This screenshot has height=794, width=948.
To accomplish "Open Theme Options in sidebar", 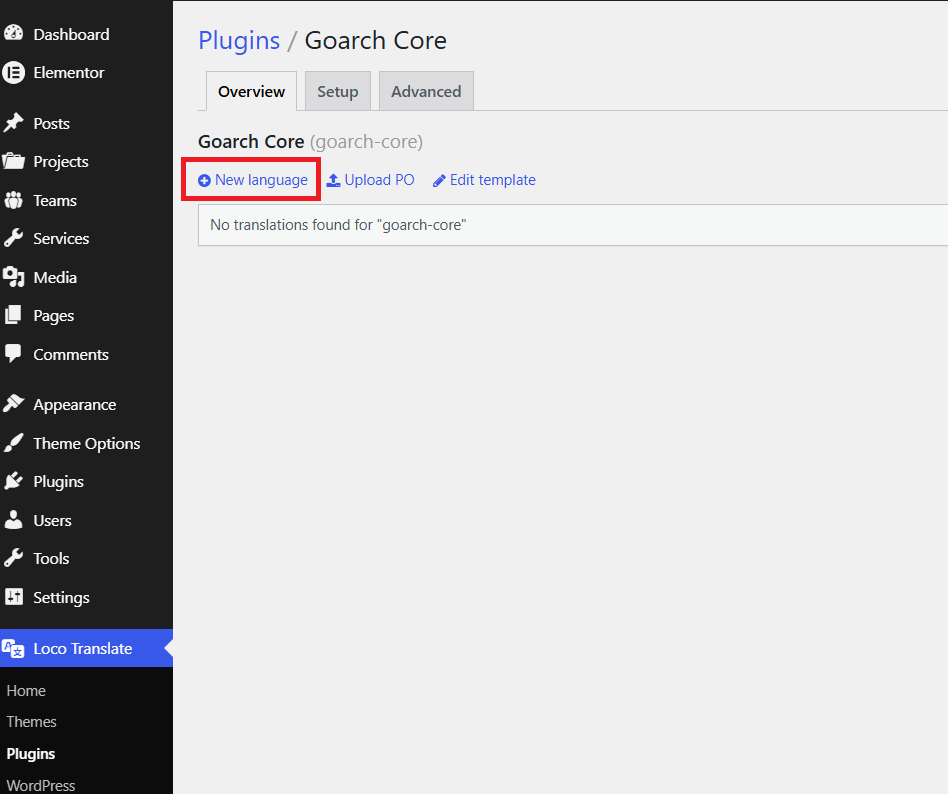I will click(x=86, y=443).
